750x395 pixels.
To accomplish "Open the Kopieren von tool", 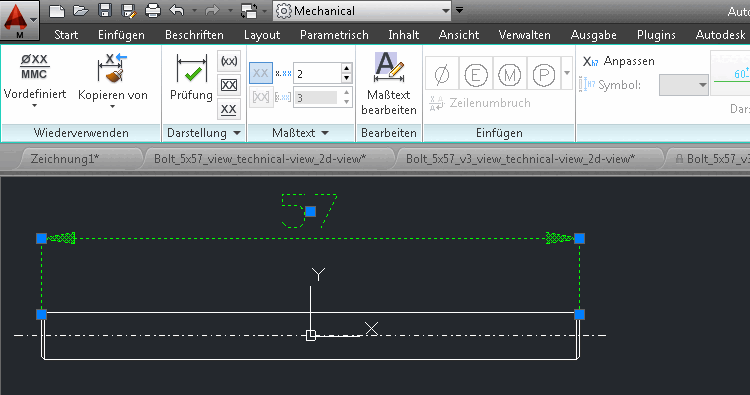I will 113,79.
